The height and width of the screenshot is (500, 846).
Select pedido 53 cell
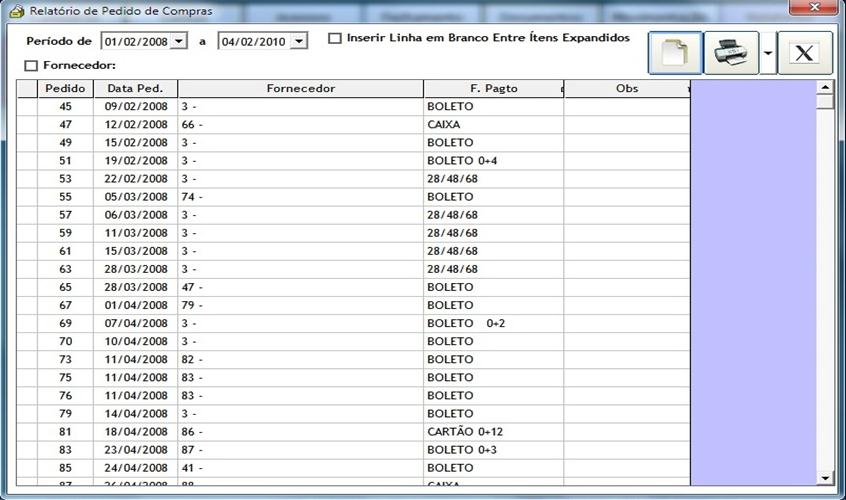point(65,179)
